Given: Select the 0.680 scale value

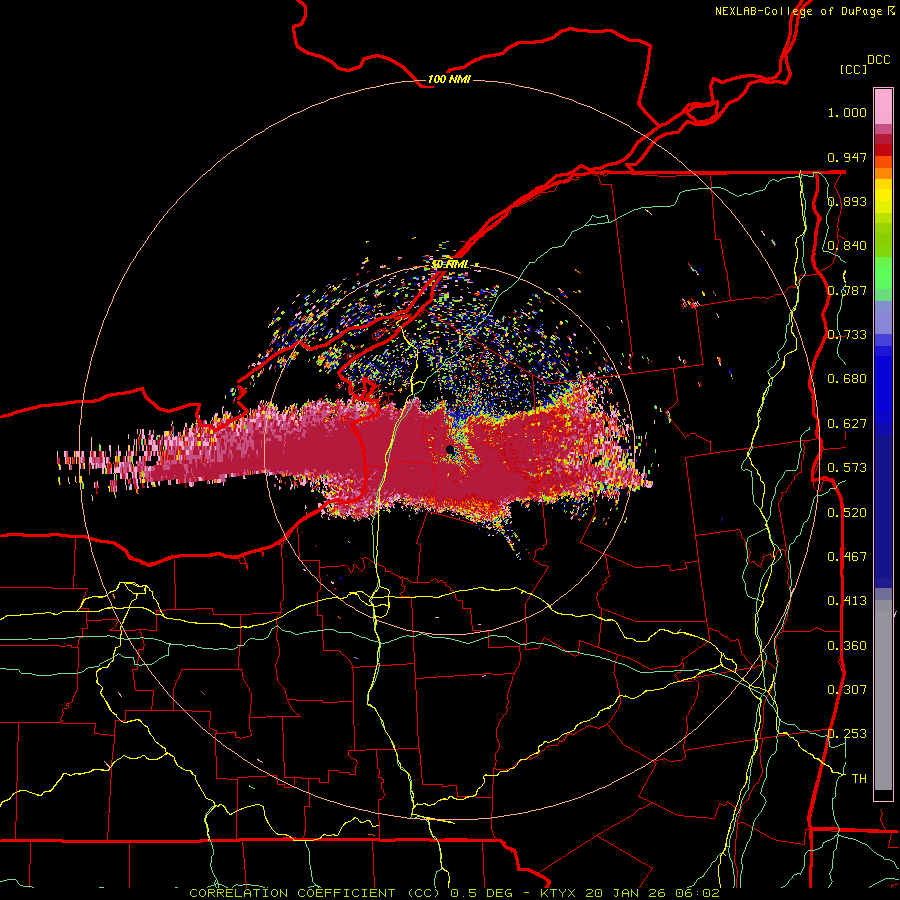Looking at the screenshot, I should coord(847,379).
